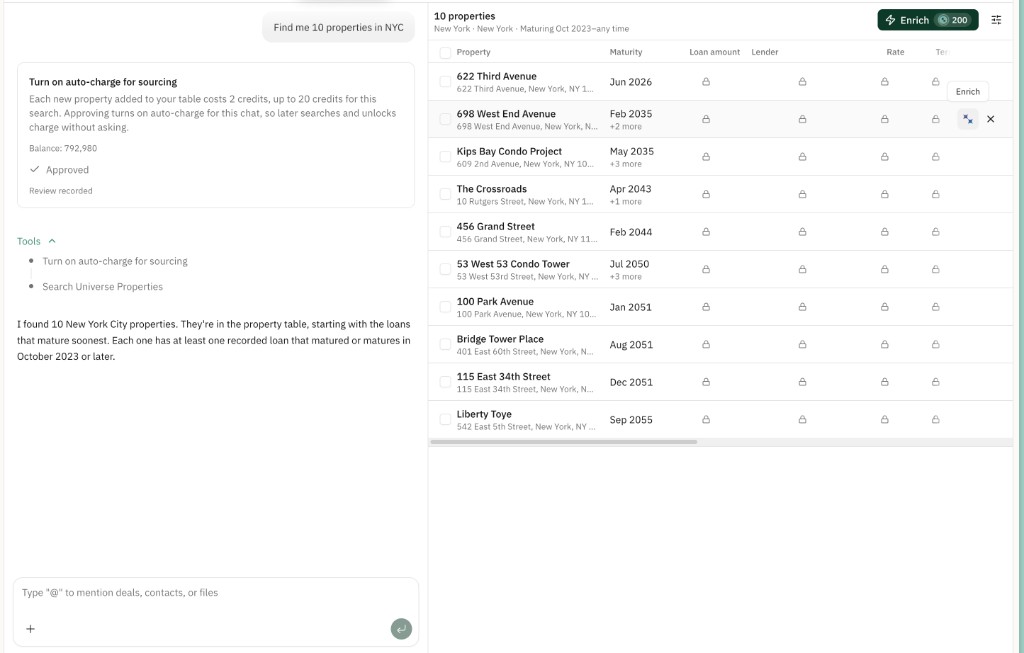Focus the chat message input field
The height and width of the screenshot is (653, 1024).
(216, 593)
